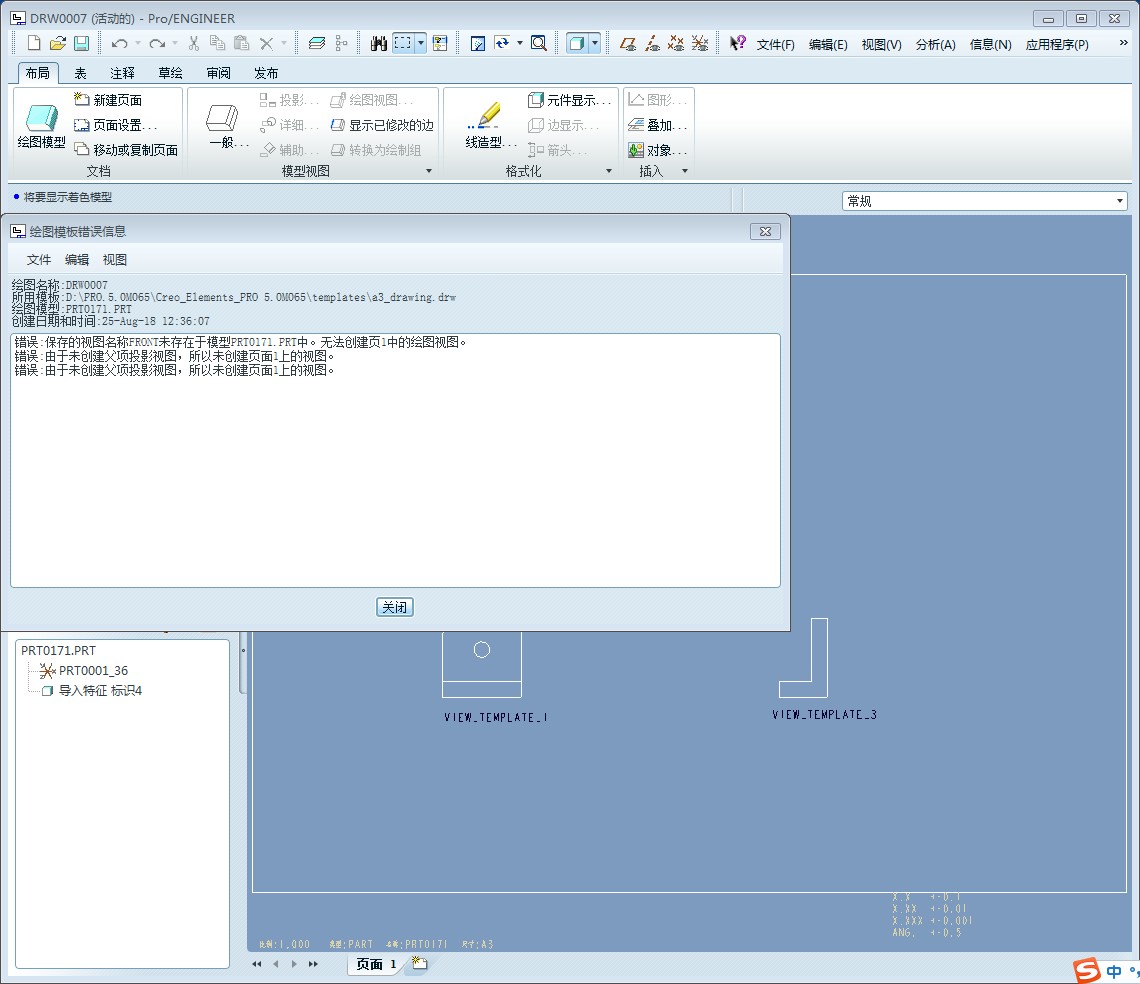Save the drawing with the floppy icon
1140x984 pixels.
click(x=81, y=44)
